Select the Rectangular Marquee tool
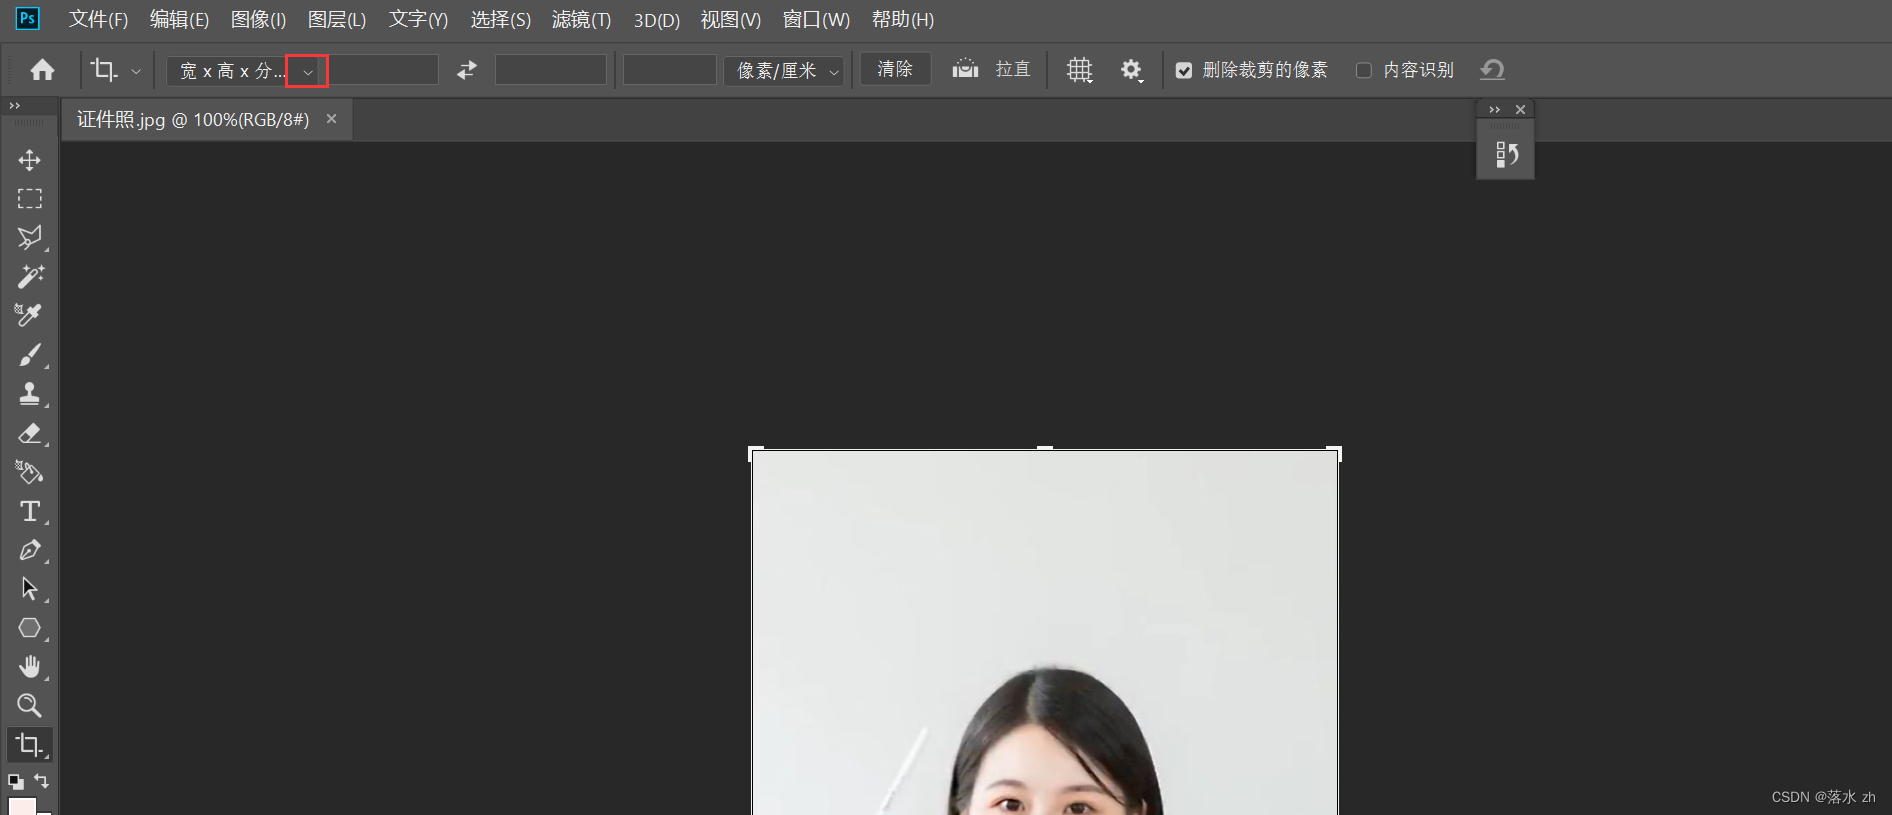1892x815 pixels. click(x=29, y=199)
